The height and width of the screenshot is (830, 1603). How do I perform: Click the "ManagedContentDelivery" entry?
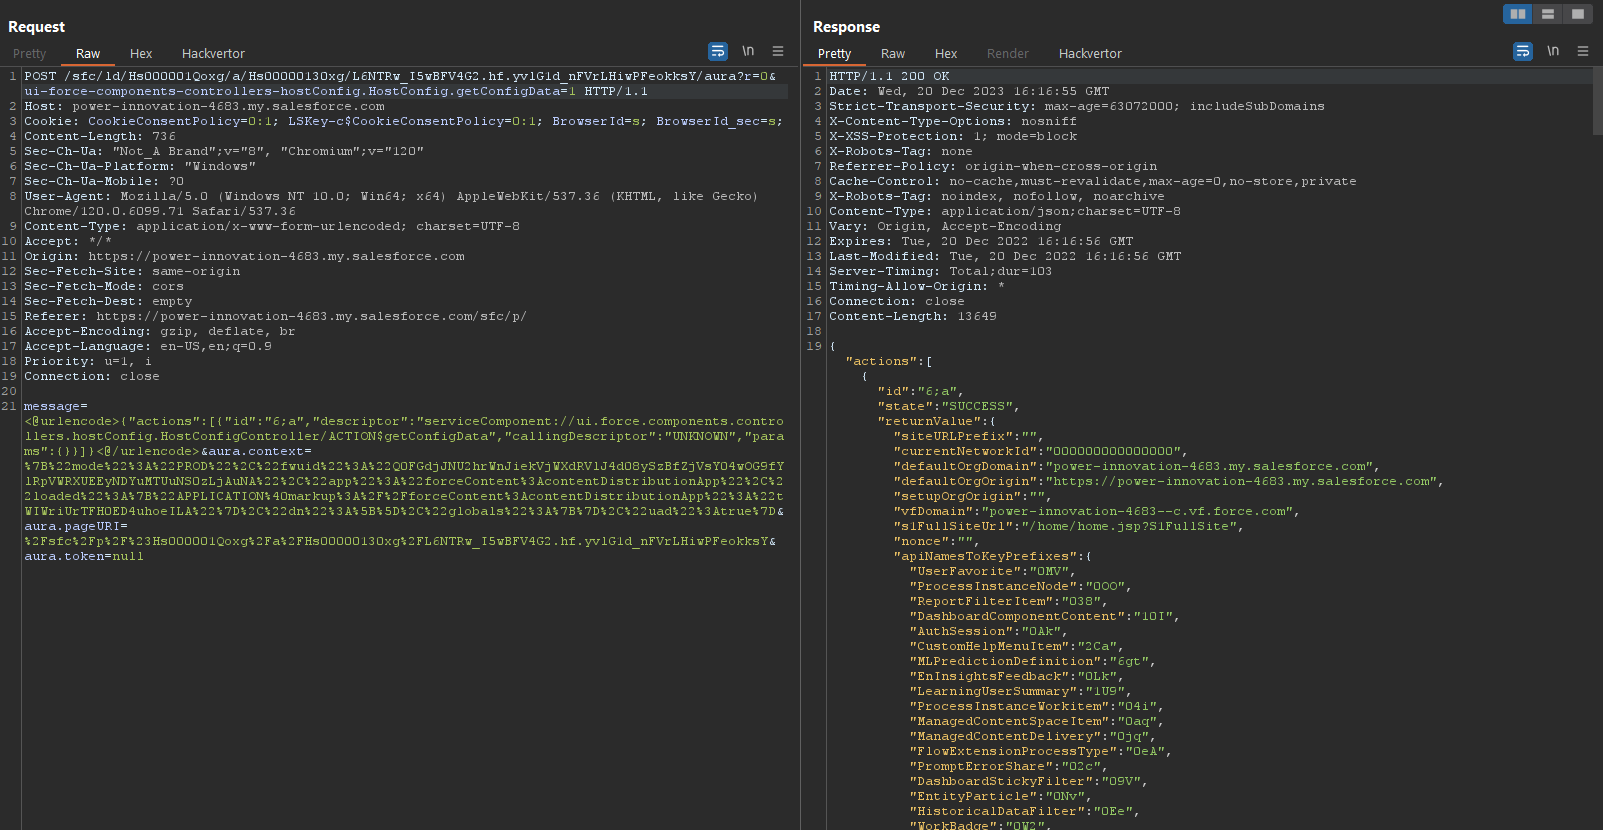pyautogui.click(x=1033, y=736)
